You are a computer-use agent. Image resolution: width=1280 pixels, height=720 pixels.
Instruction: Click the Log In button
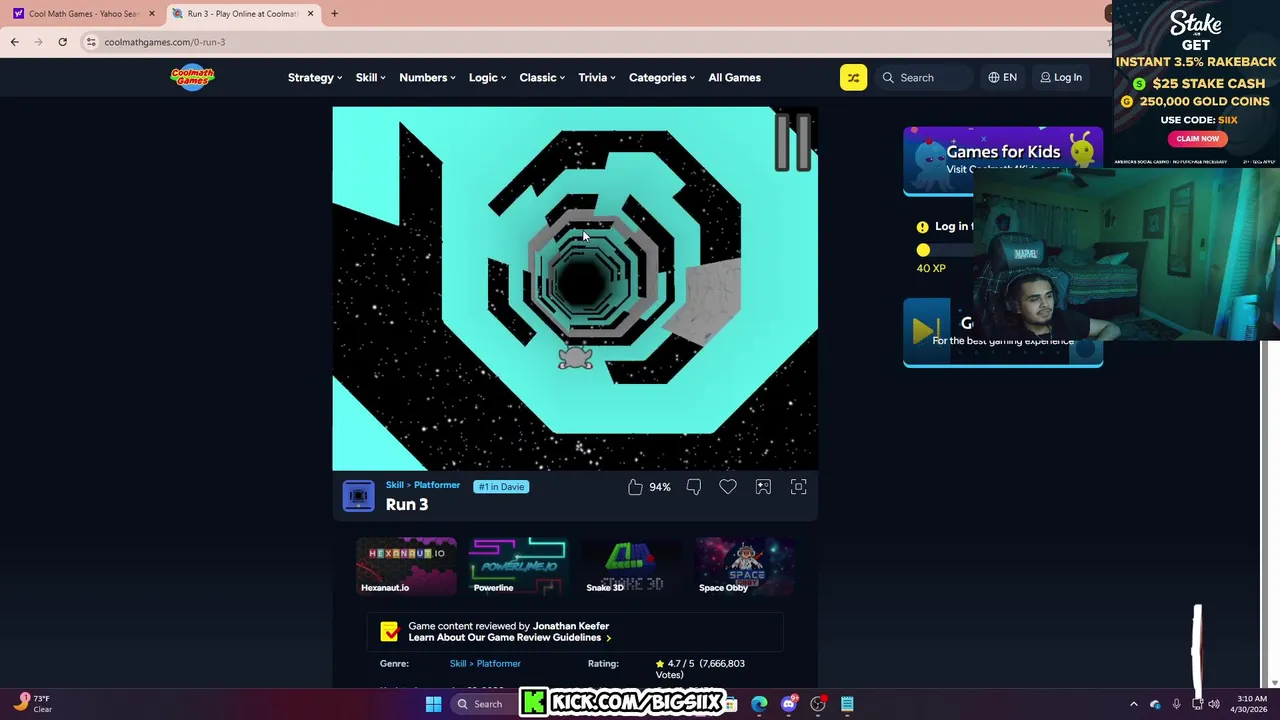tap(1061, 77)
